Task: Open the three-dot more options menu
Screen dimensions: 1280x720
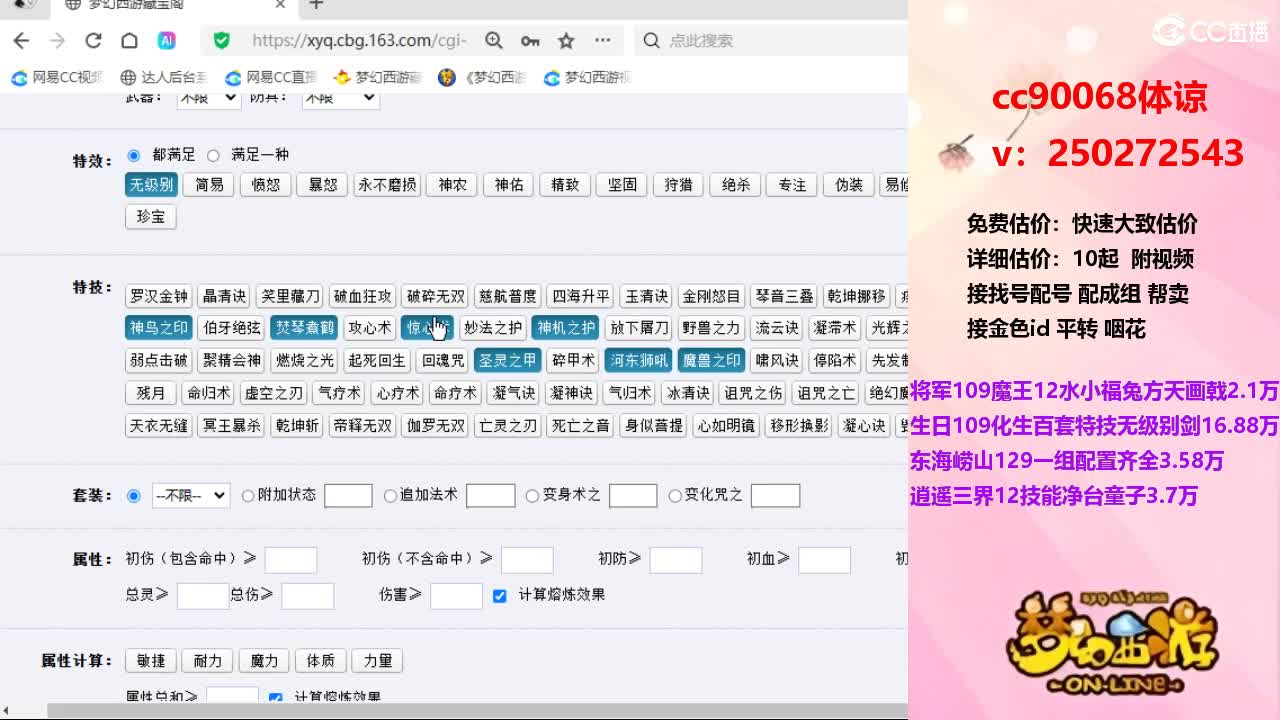Action: point(602,40)
